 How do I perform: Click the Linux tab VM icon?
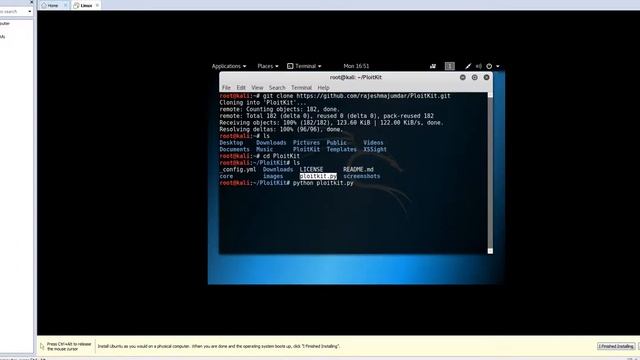76,5
